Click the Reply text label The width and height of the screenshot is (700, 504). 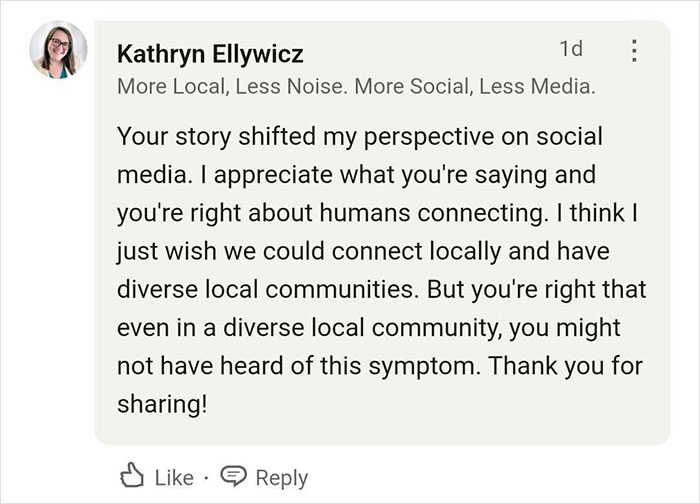(x=282, y=478)
